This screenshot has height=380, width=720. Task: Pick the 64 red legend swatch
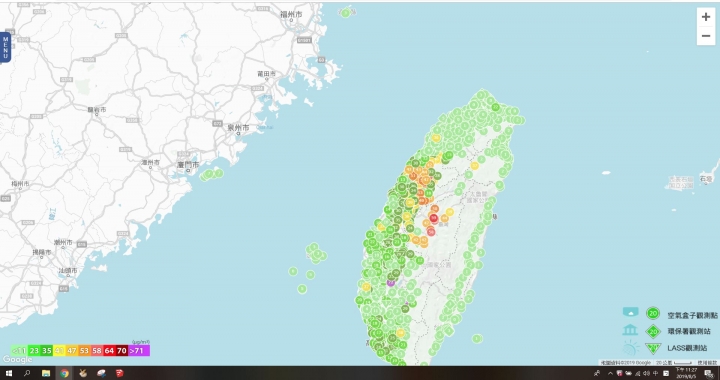pos(109,351)
